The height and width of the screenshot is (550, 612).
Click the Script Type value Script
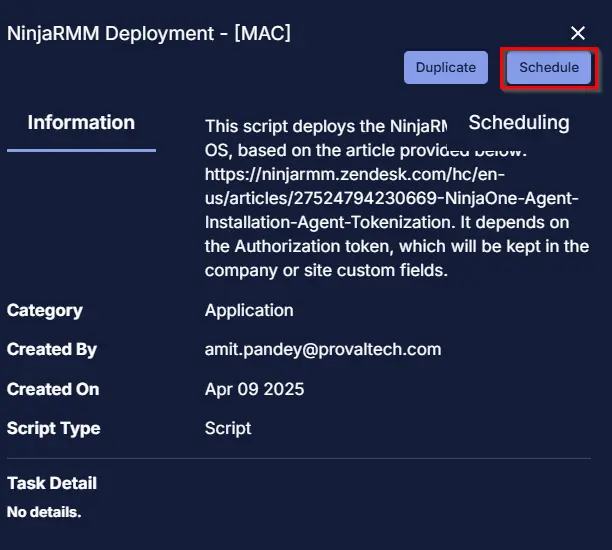click(x=228, y=428)
